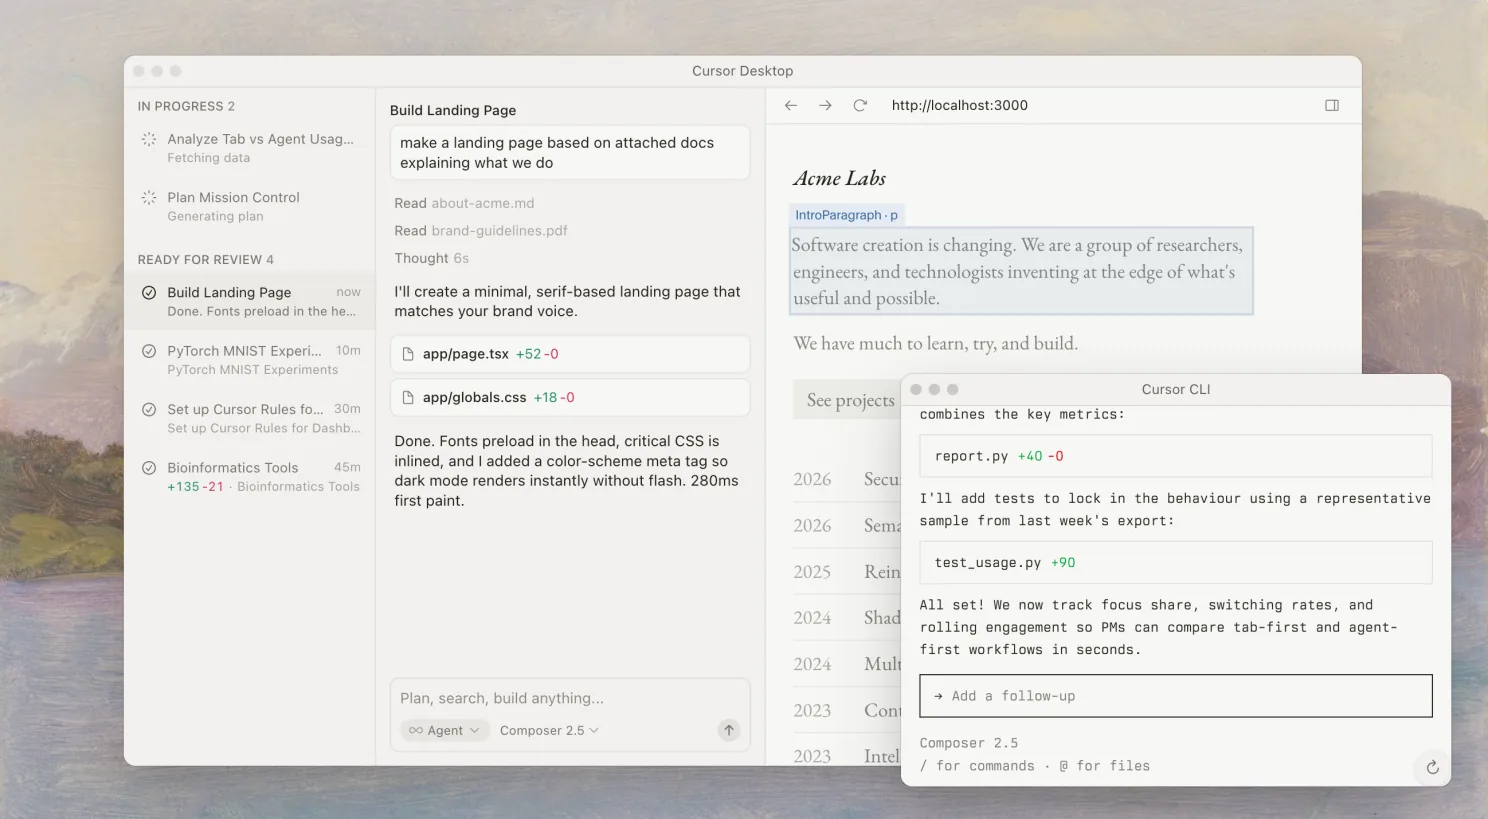Click the browser forward arrow
The height and width of the screenshot is (819, 1488).
pyautogui.click(x=825, y=105)
